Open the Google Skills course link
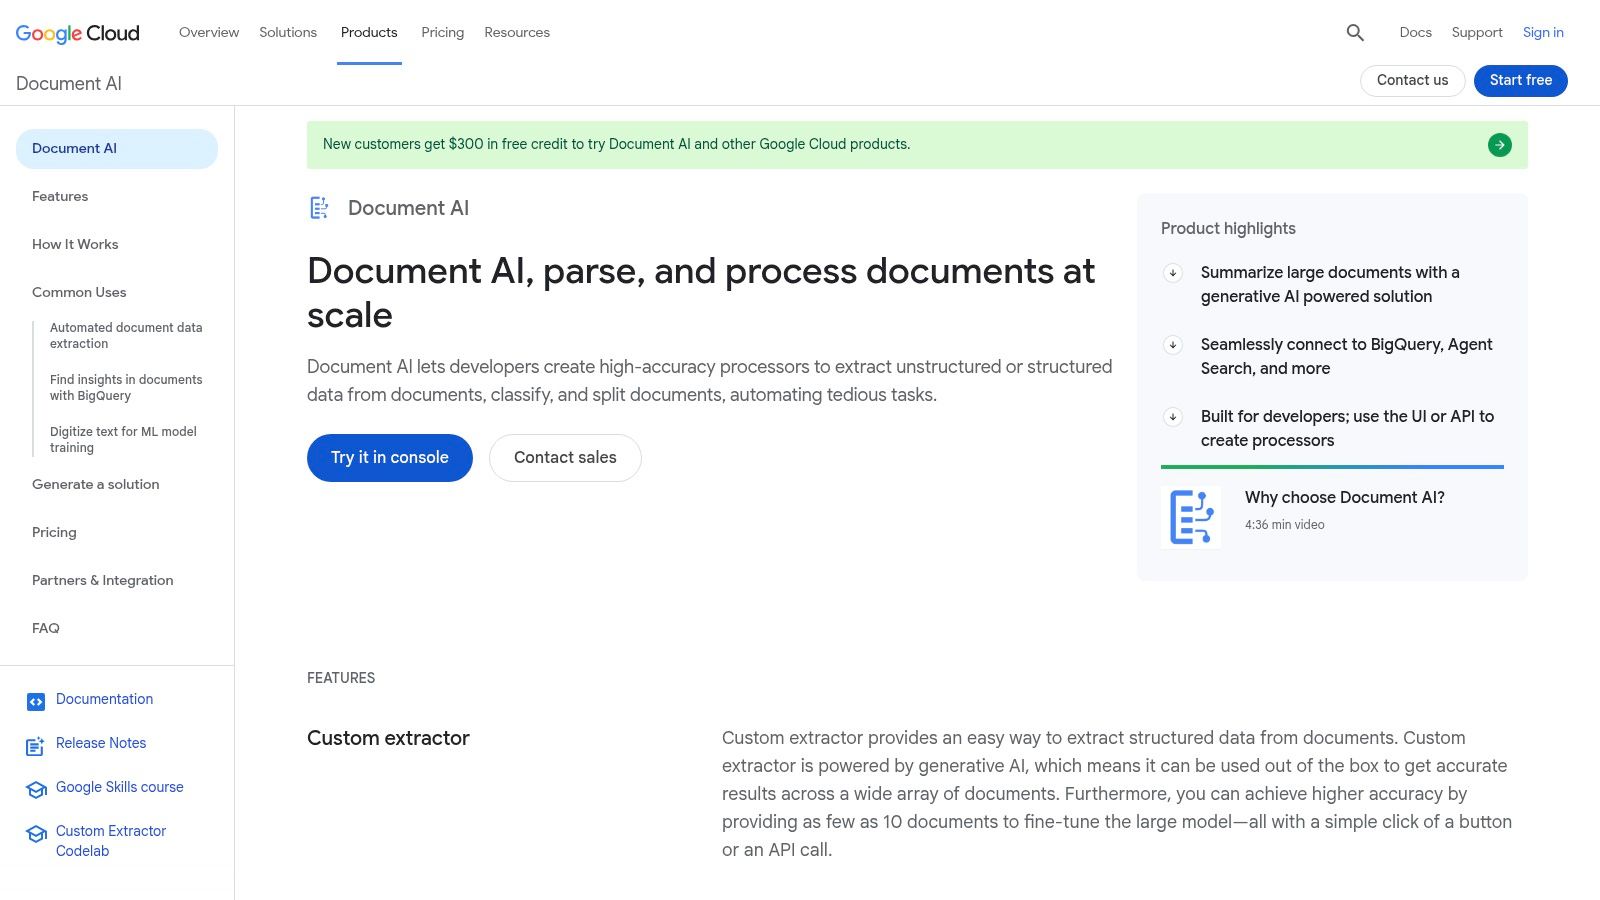 (x=120, y=787)
